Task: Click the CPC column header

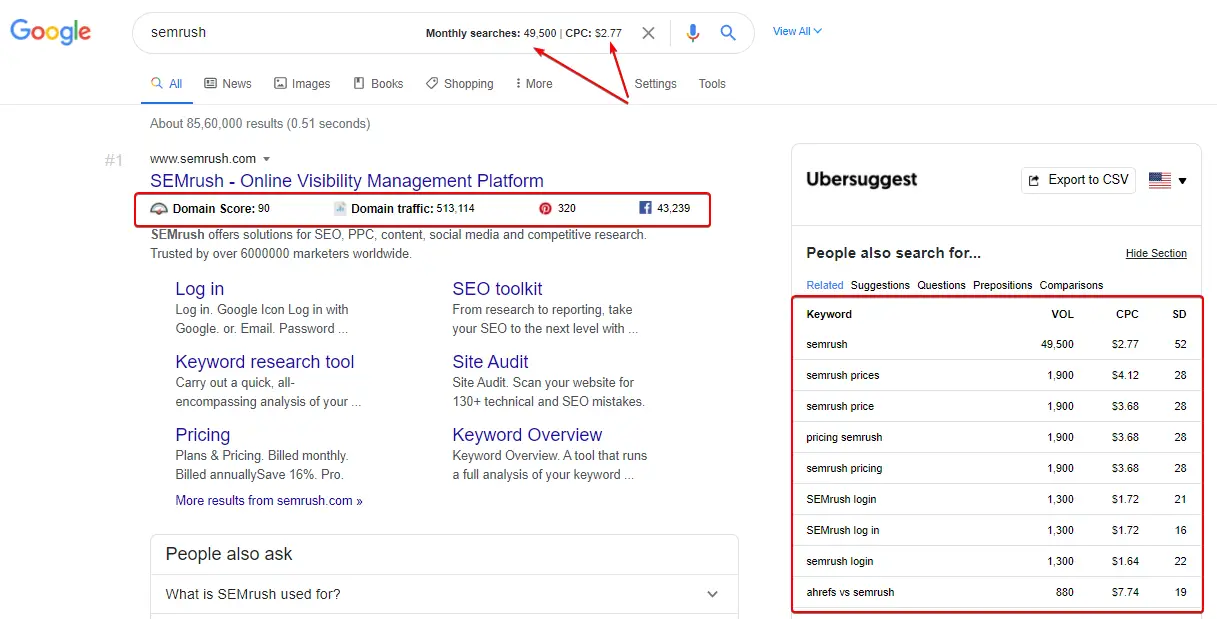Action: 1127,314
